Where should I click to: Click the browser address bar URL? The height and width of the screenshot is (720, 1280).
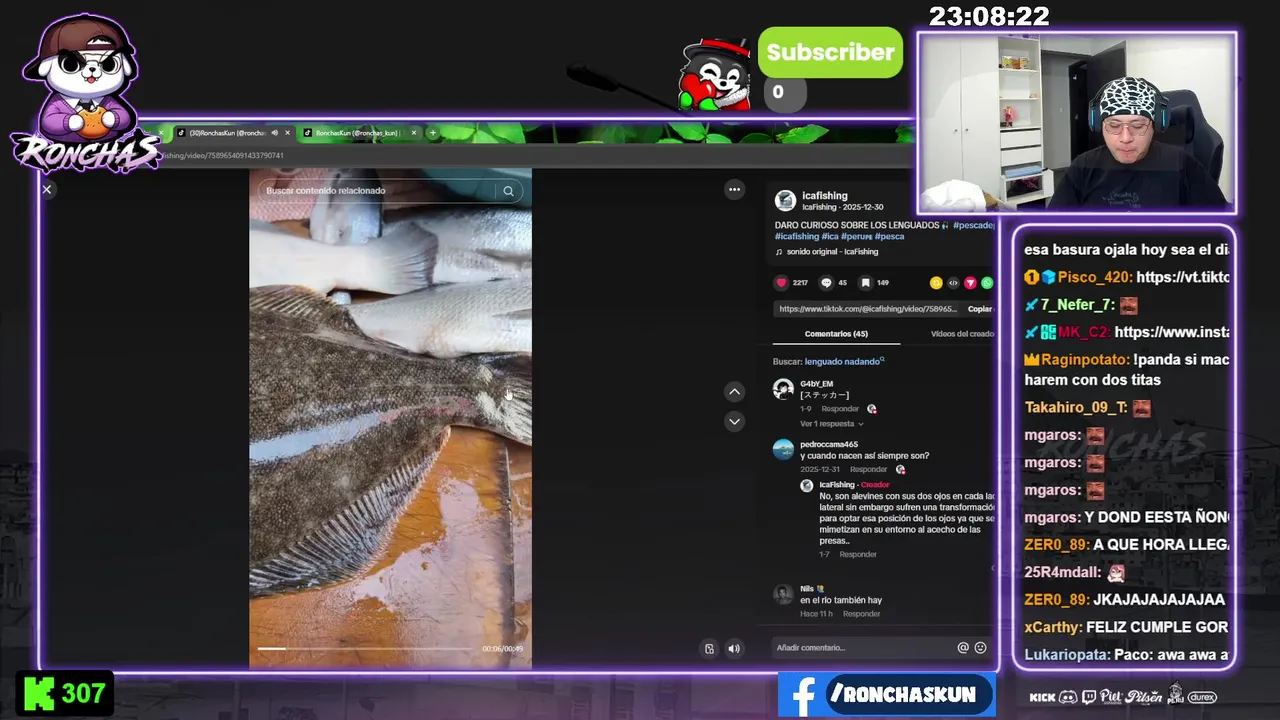point(223,155)
